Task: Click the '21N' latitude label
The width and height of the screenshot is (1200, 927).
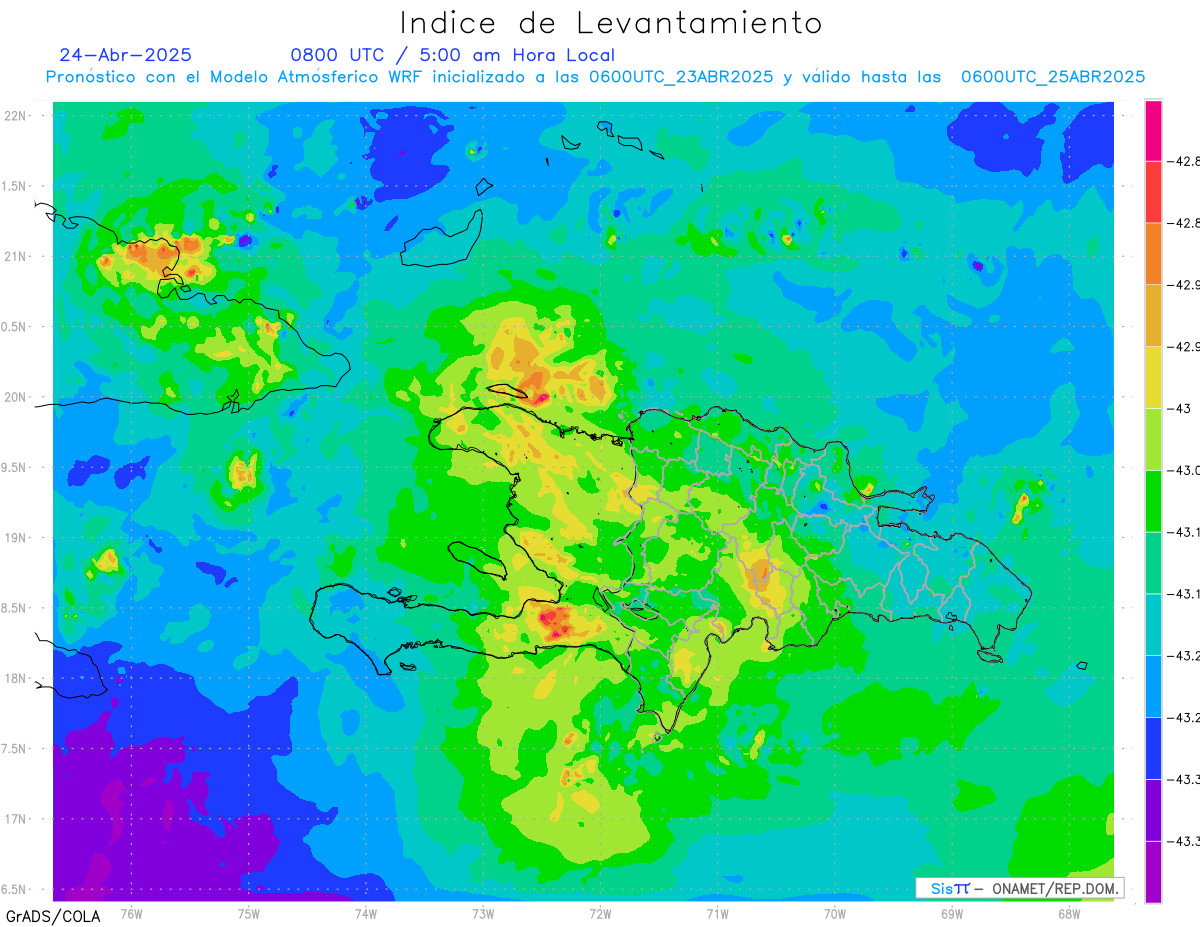Action: [17, 256]
